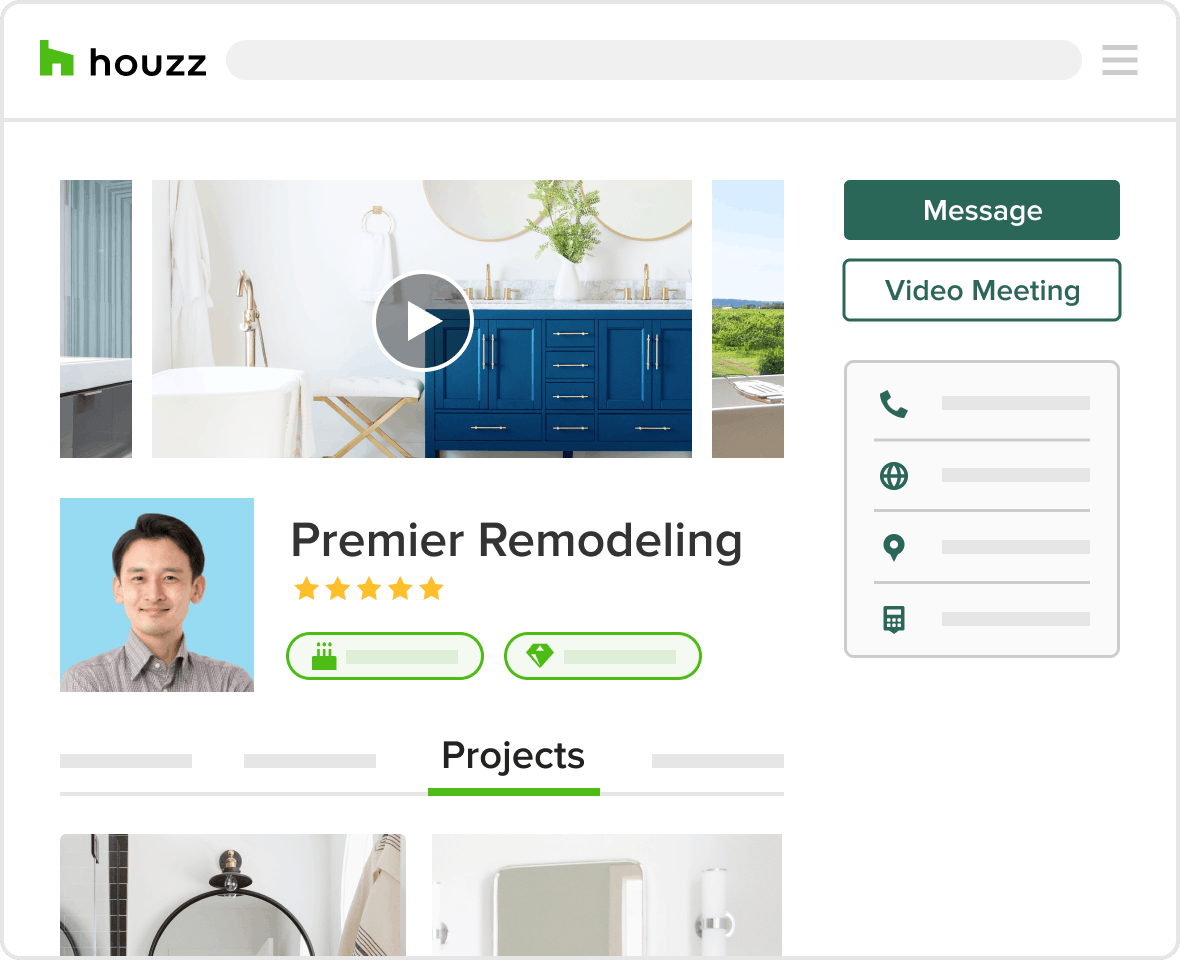
Task: Click the globe website icon
Action: coord(893,475)
